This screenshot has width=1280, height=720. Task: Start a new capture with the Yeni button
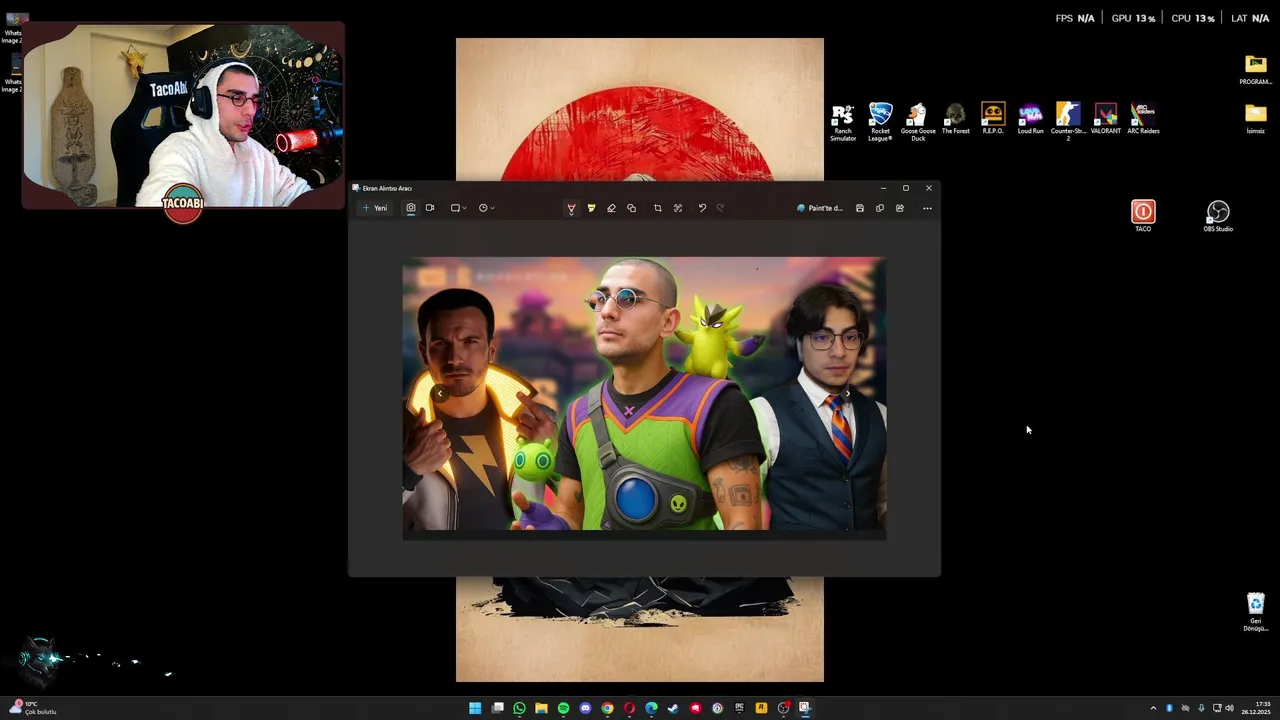(x=375, y=208)
